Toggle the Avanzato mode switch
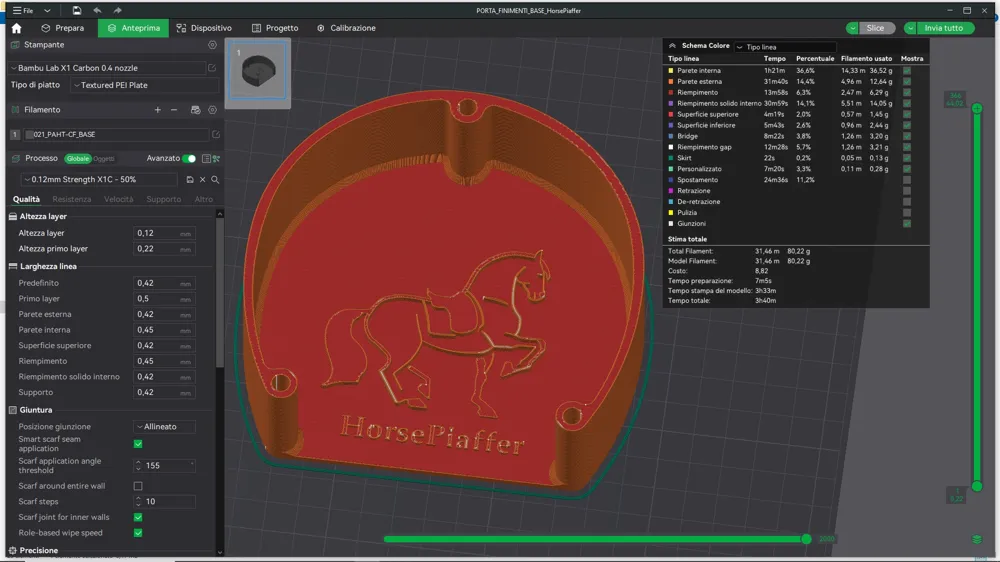 (189, 158)
